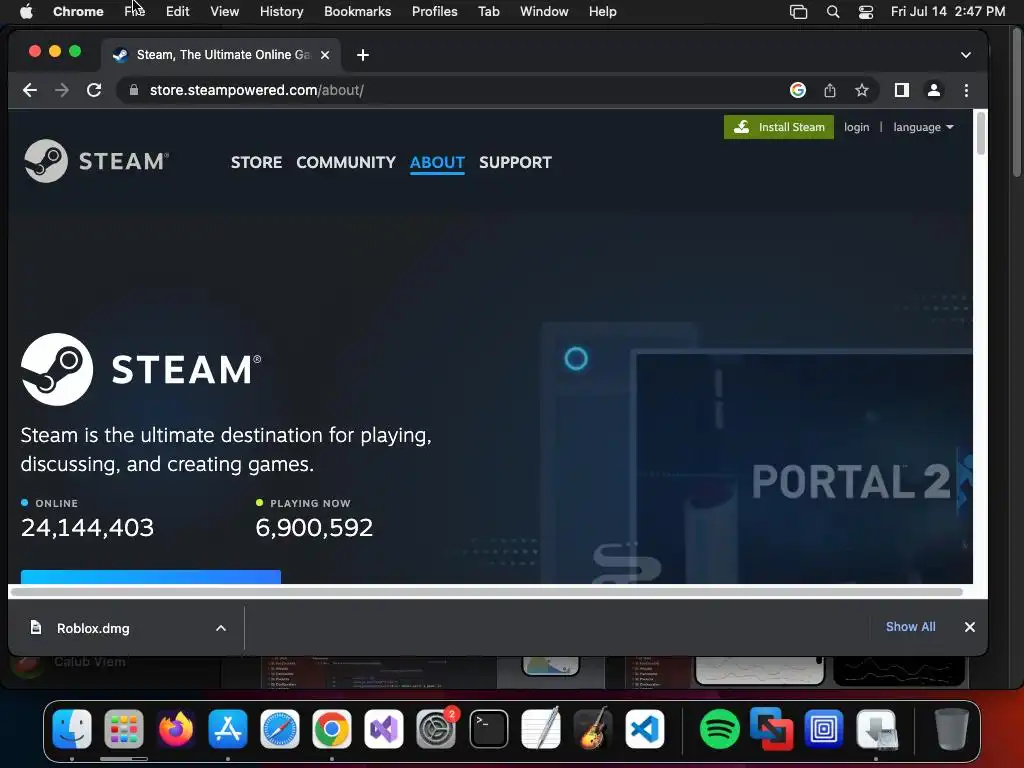Click the site lock icon in address bar
This screenshot has height=768, width=1024.
pyautogui.click(x=134, y=90)
